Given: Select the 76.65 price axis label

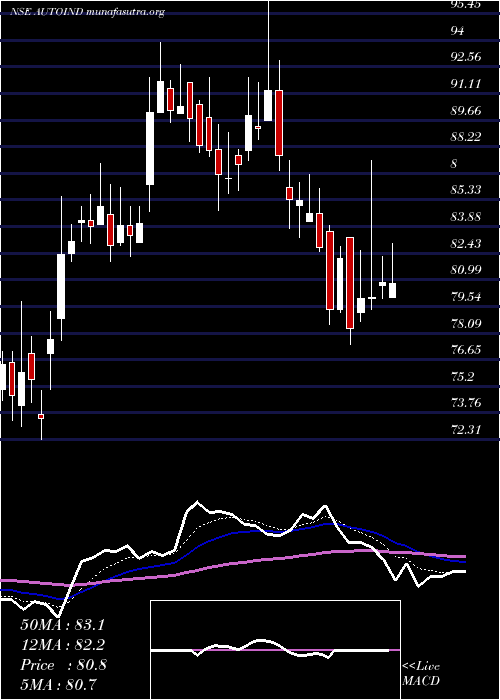Looking at the screenshot, I should click(x=467, y=350).
